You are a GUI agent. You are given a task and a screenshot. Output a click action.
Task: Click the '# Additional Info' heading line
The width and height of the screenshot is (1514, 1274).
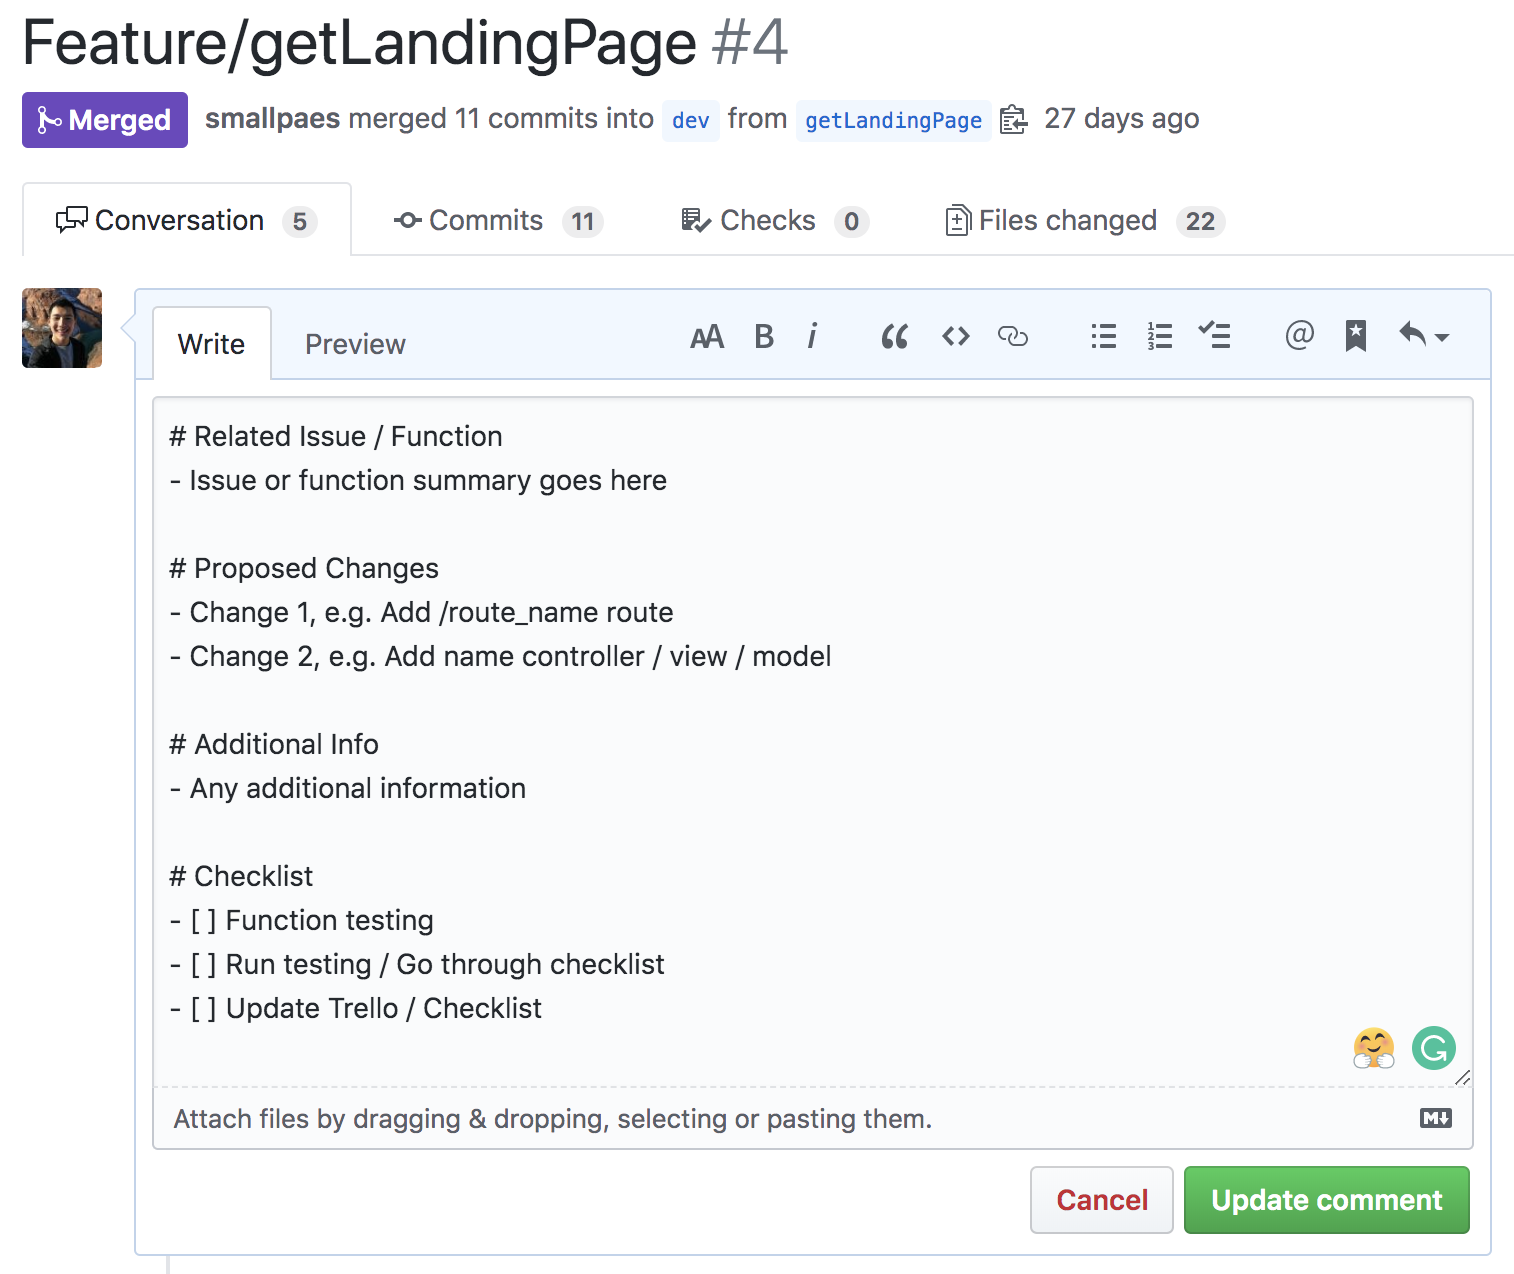tap(274, 744)
